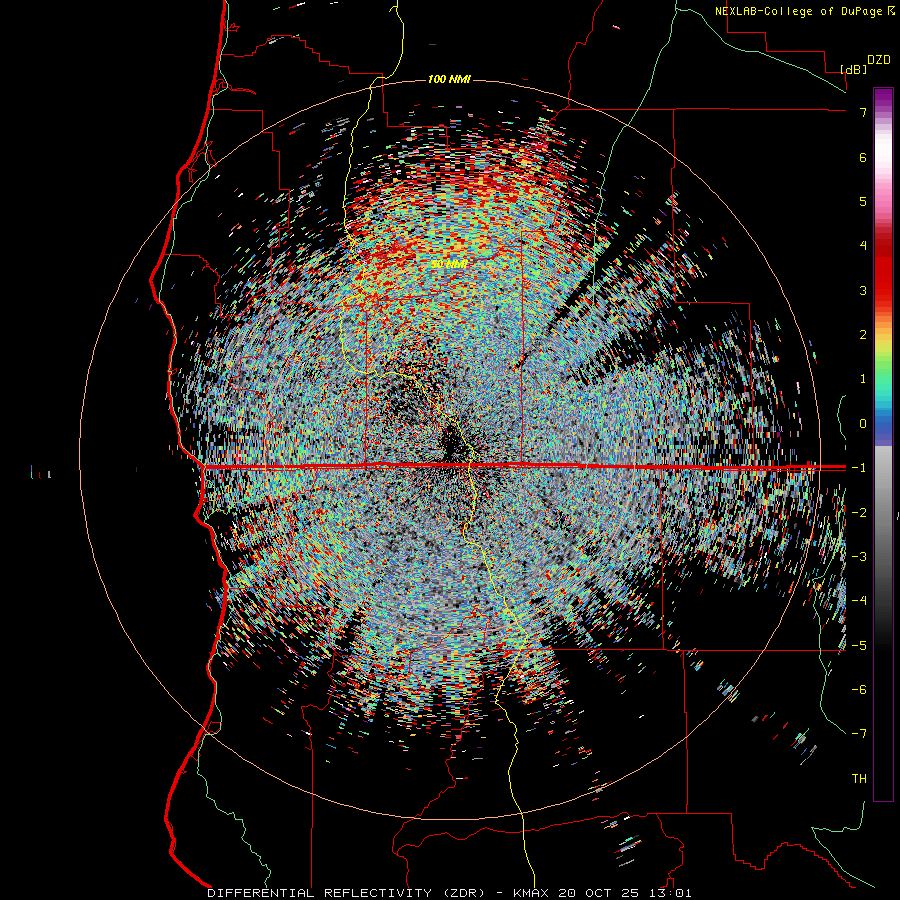Select the '-3' dB scale label
Screen dimensions: 900x900
point(859,556)
